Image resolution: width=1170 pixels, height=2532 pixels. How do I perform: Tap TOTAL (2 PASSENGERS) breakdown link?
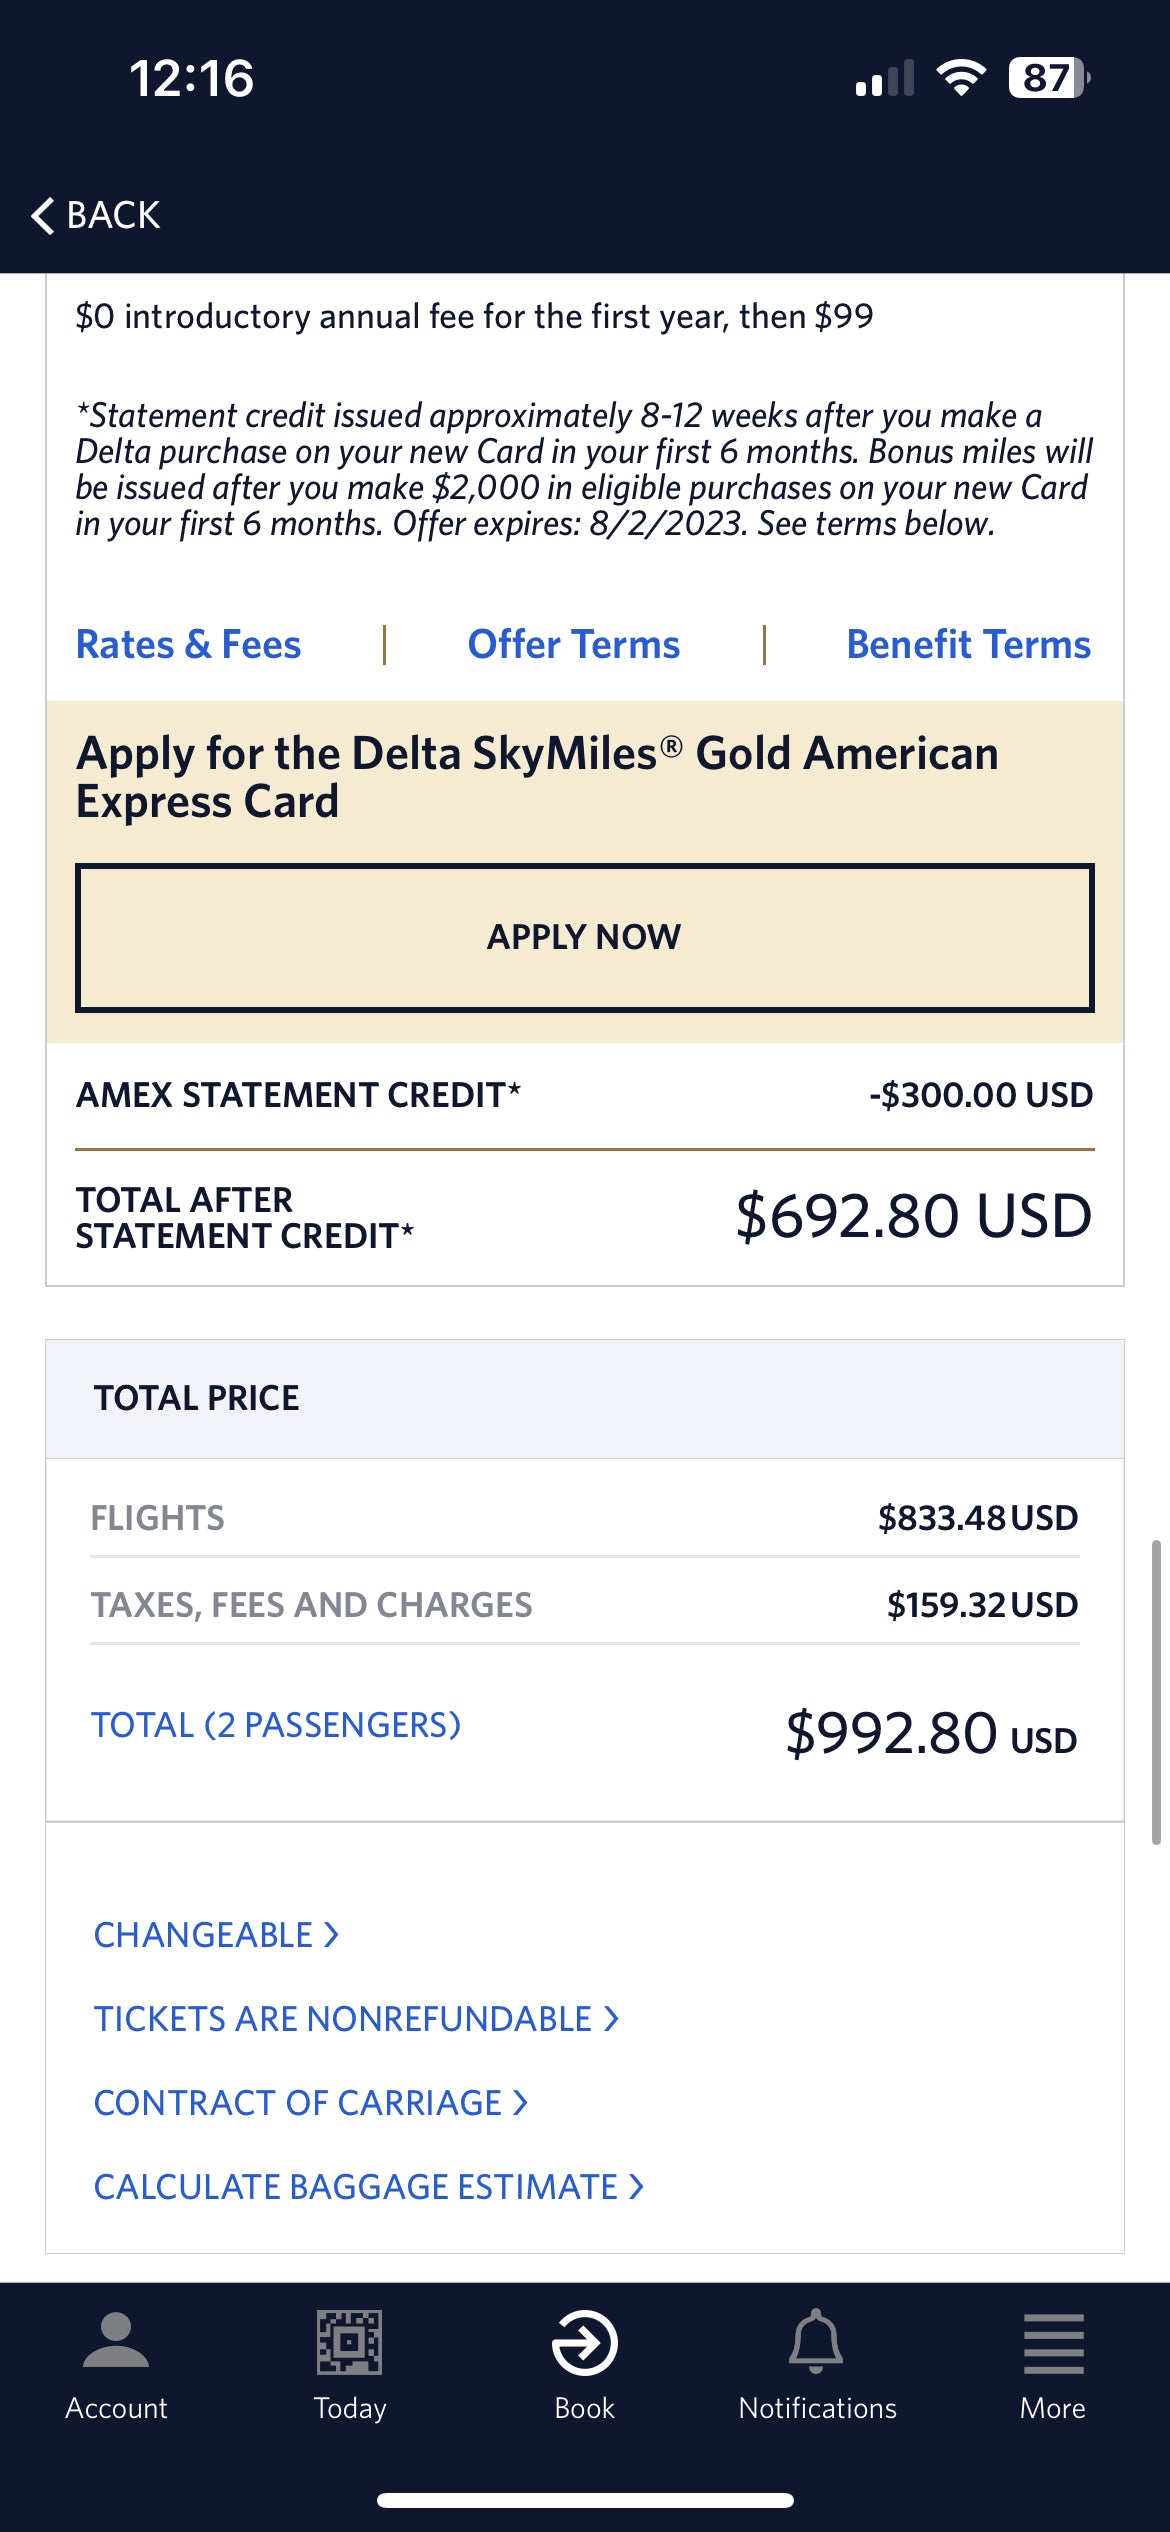(276, 1725)
